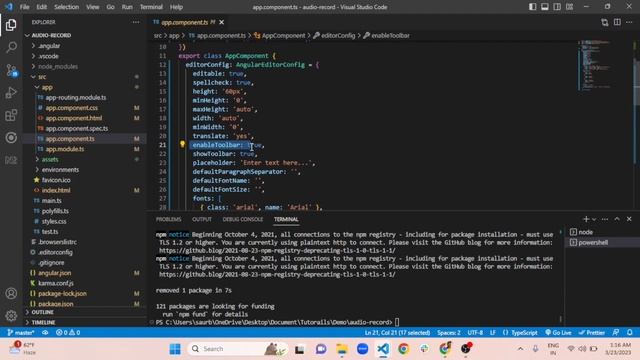Switch to the DEBUG CONSOLE tab

pyautogui.click(x=242, y=219)
